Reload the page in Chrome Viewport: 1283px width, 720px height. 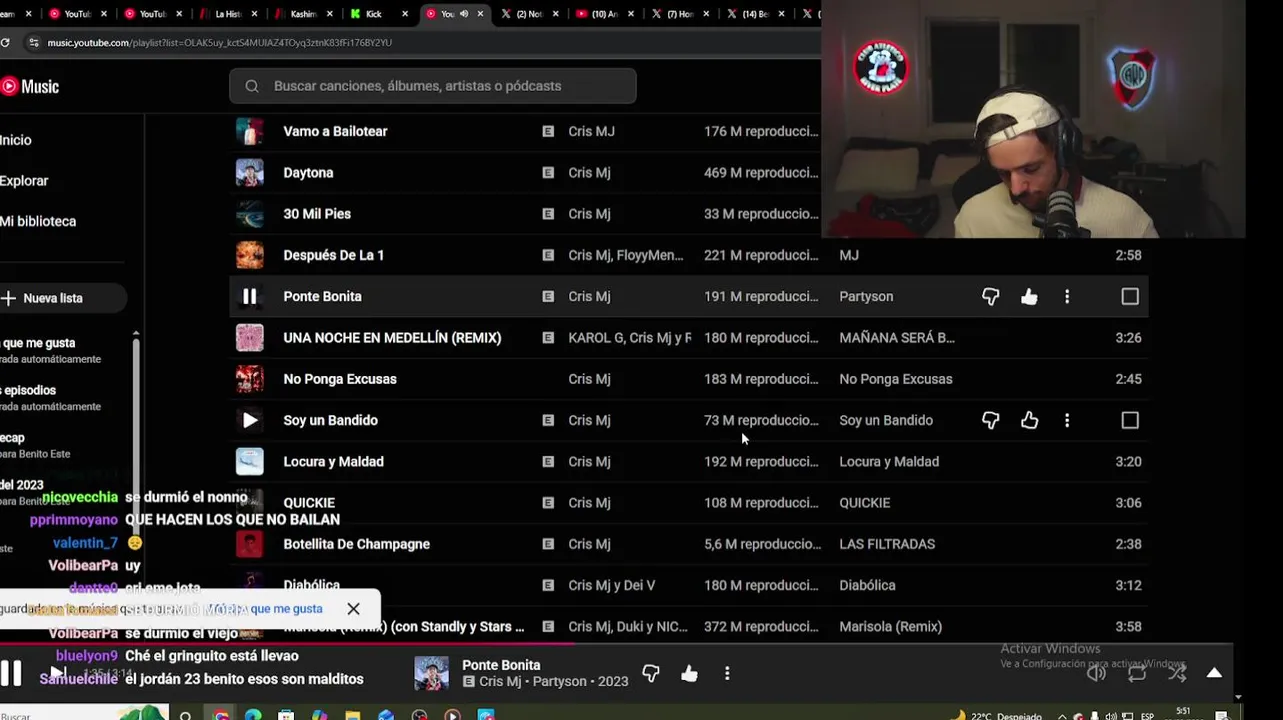click(x=5, y=42)
